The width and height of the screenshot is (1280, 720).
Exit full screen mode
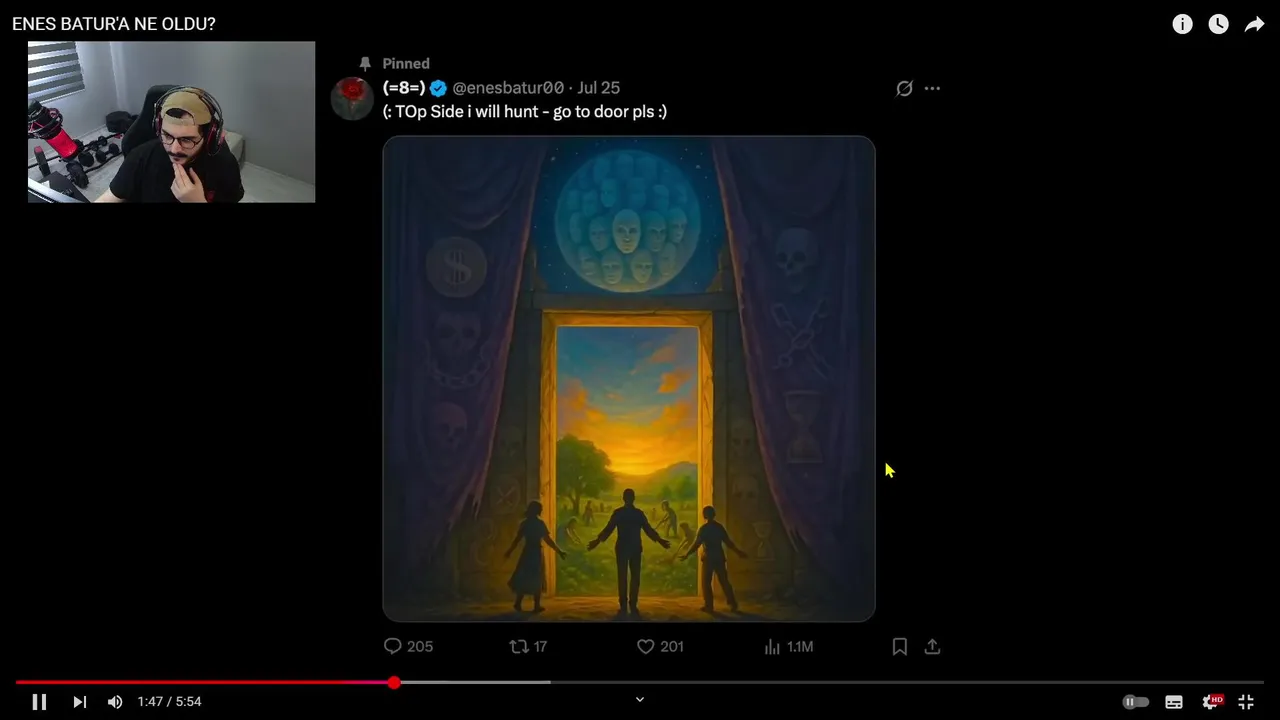[x=1246, y=702]
